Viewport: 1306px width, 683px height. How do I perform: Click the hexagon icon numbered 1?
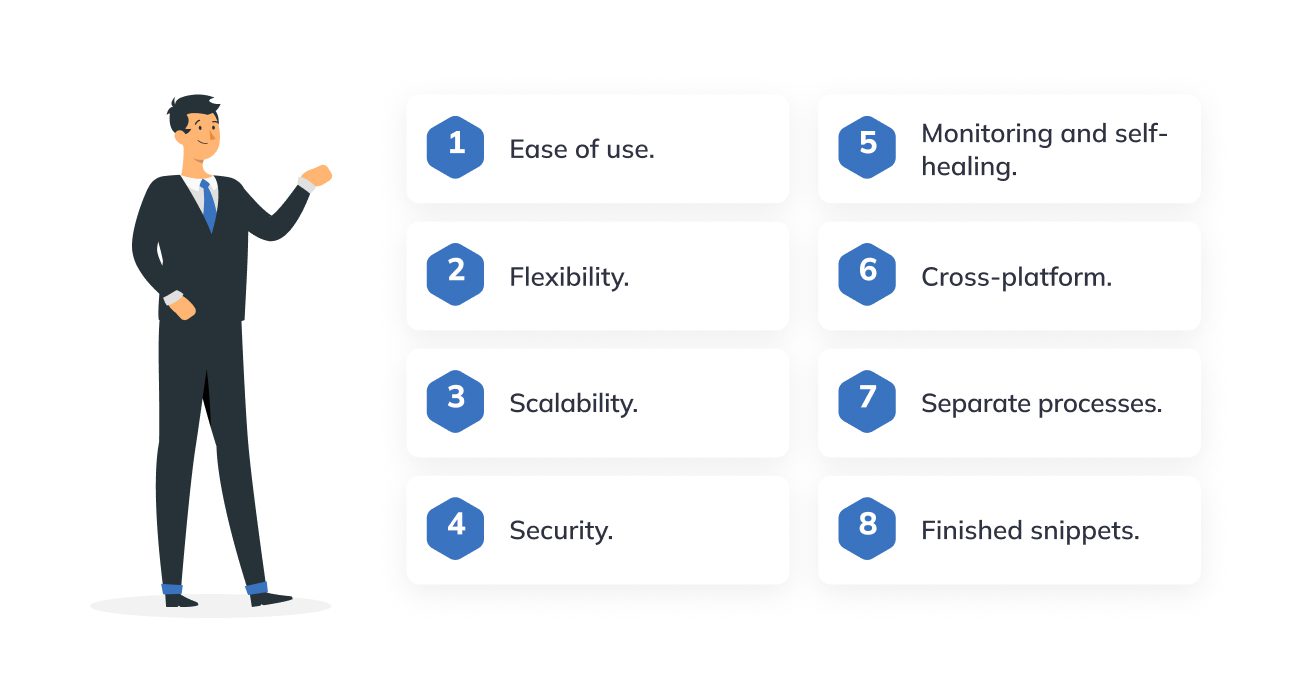(455, 147)
